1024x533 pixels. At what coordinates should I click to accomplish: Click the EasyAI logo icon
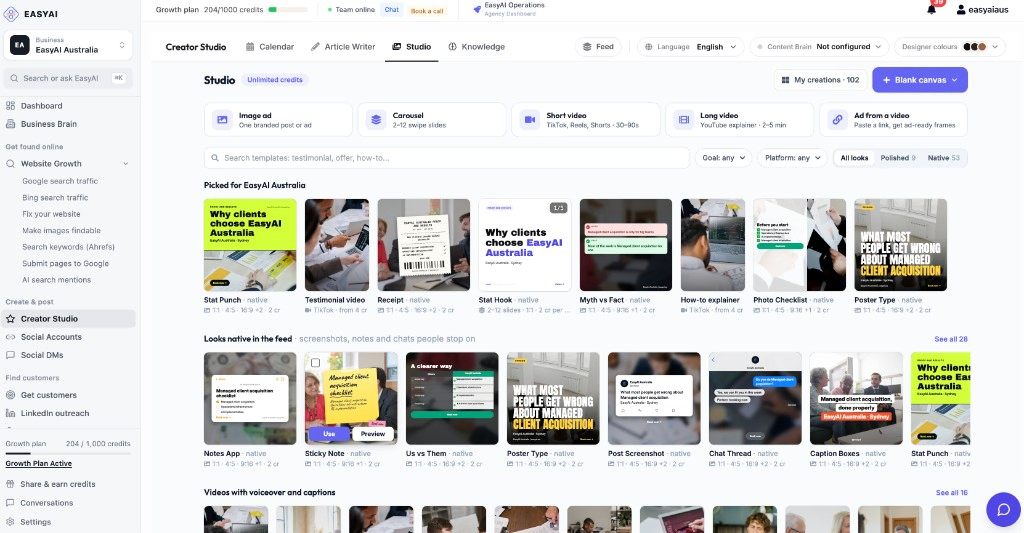(11, 14)
